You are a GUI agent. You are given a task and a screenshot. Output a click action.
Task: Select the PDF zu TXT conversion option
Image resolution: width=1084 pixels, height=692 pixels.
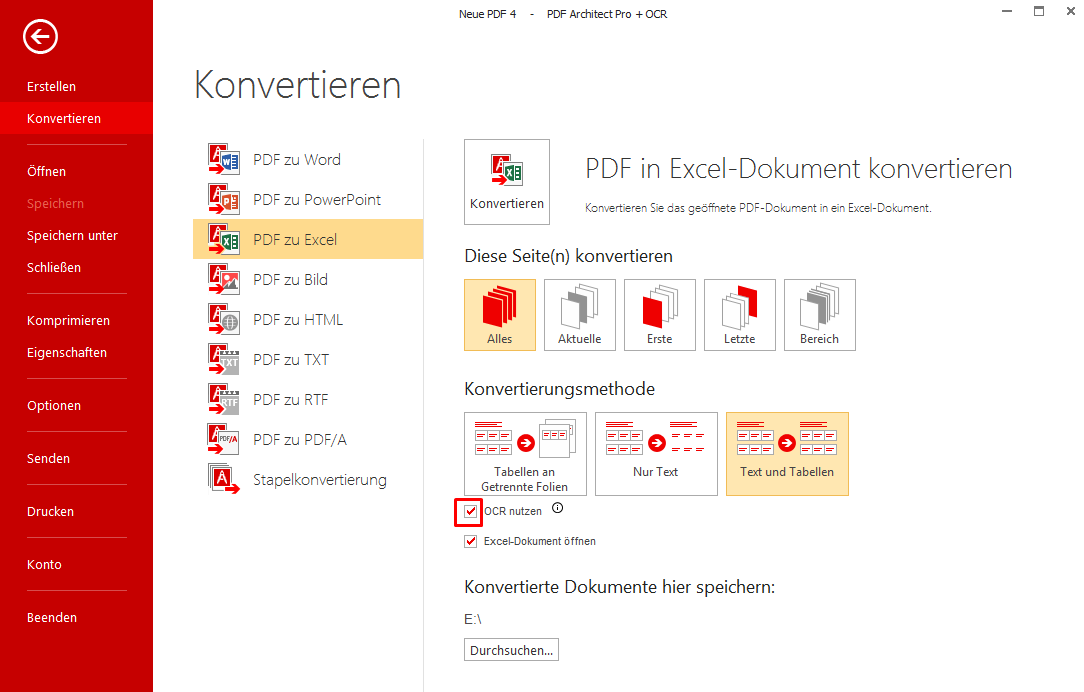(x=308, y=360)
